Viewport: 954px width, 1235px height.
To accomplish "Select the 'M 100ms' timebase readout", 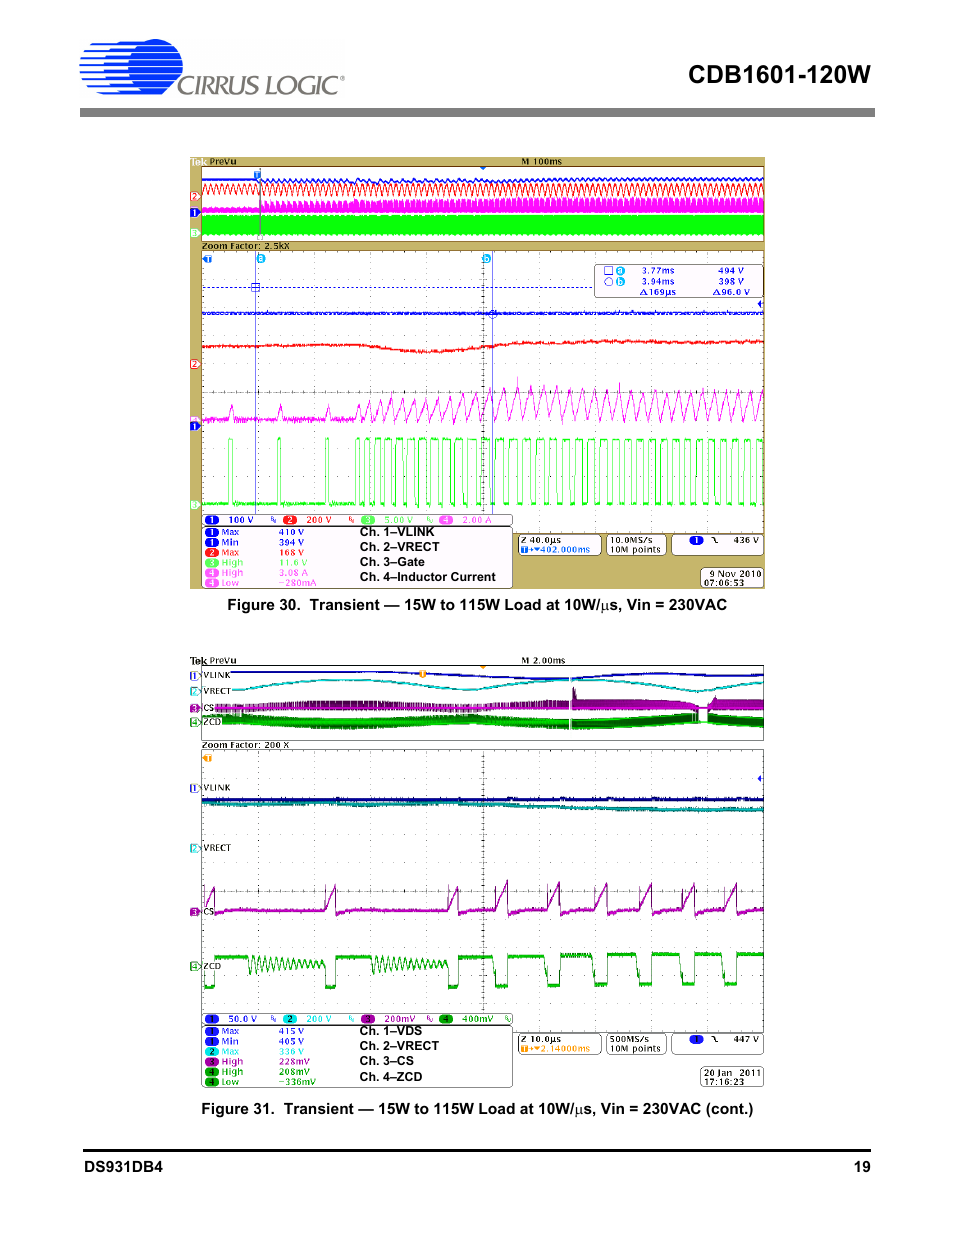I will pos(542,161).
